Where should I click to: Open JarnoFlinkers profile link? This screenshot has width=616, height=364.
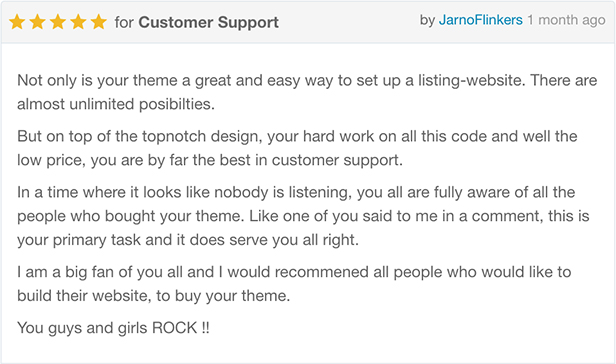click(480, 20)
